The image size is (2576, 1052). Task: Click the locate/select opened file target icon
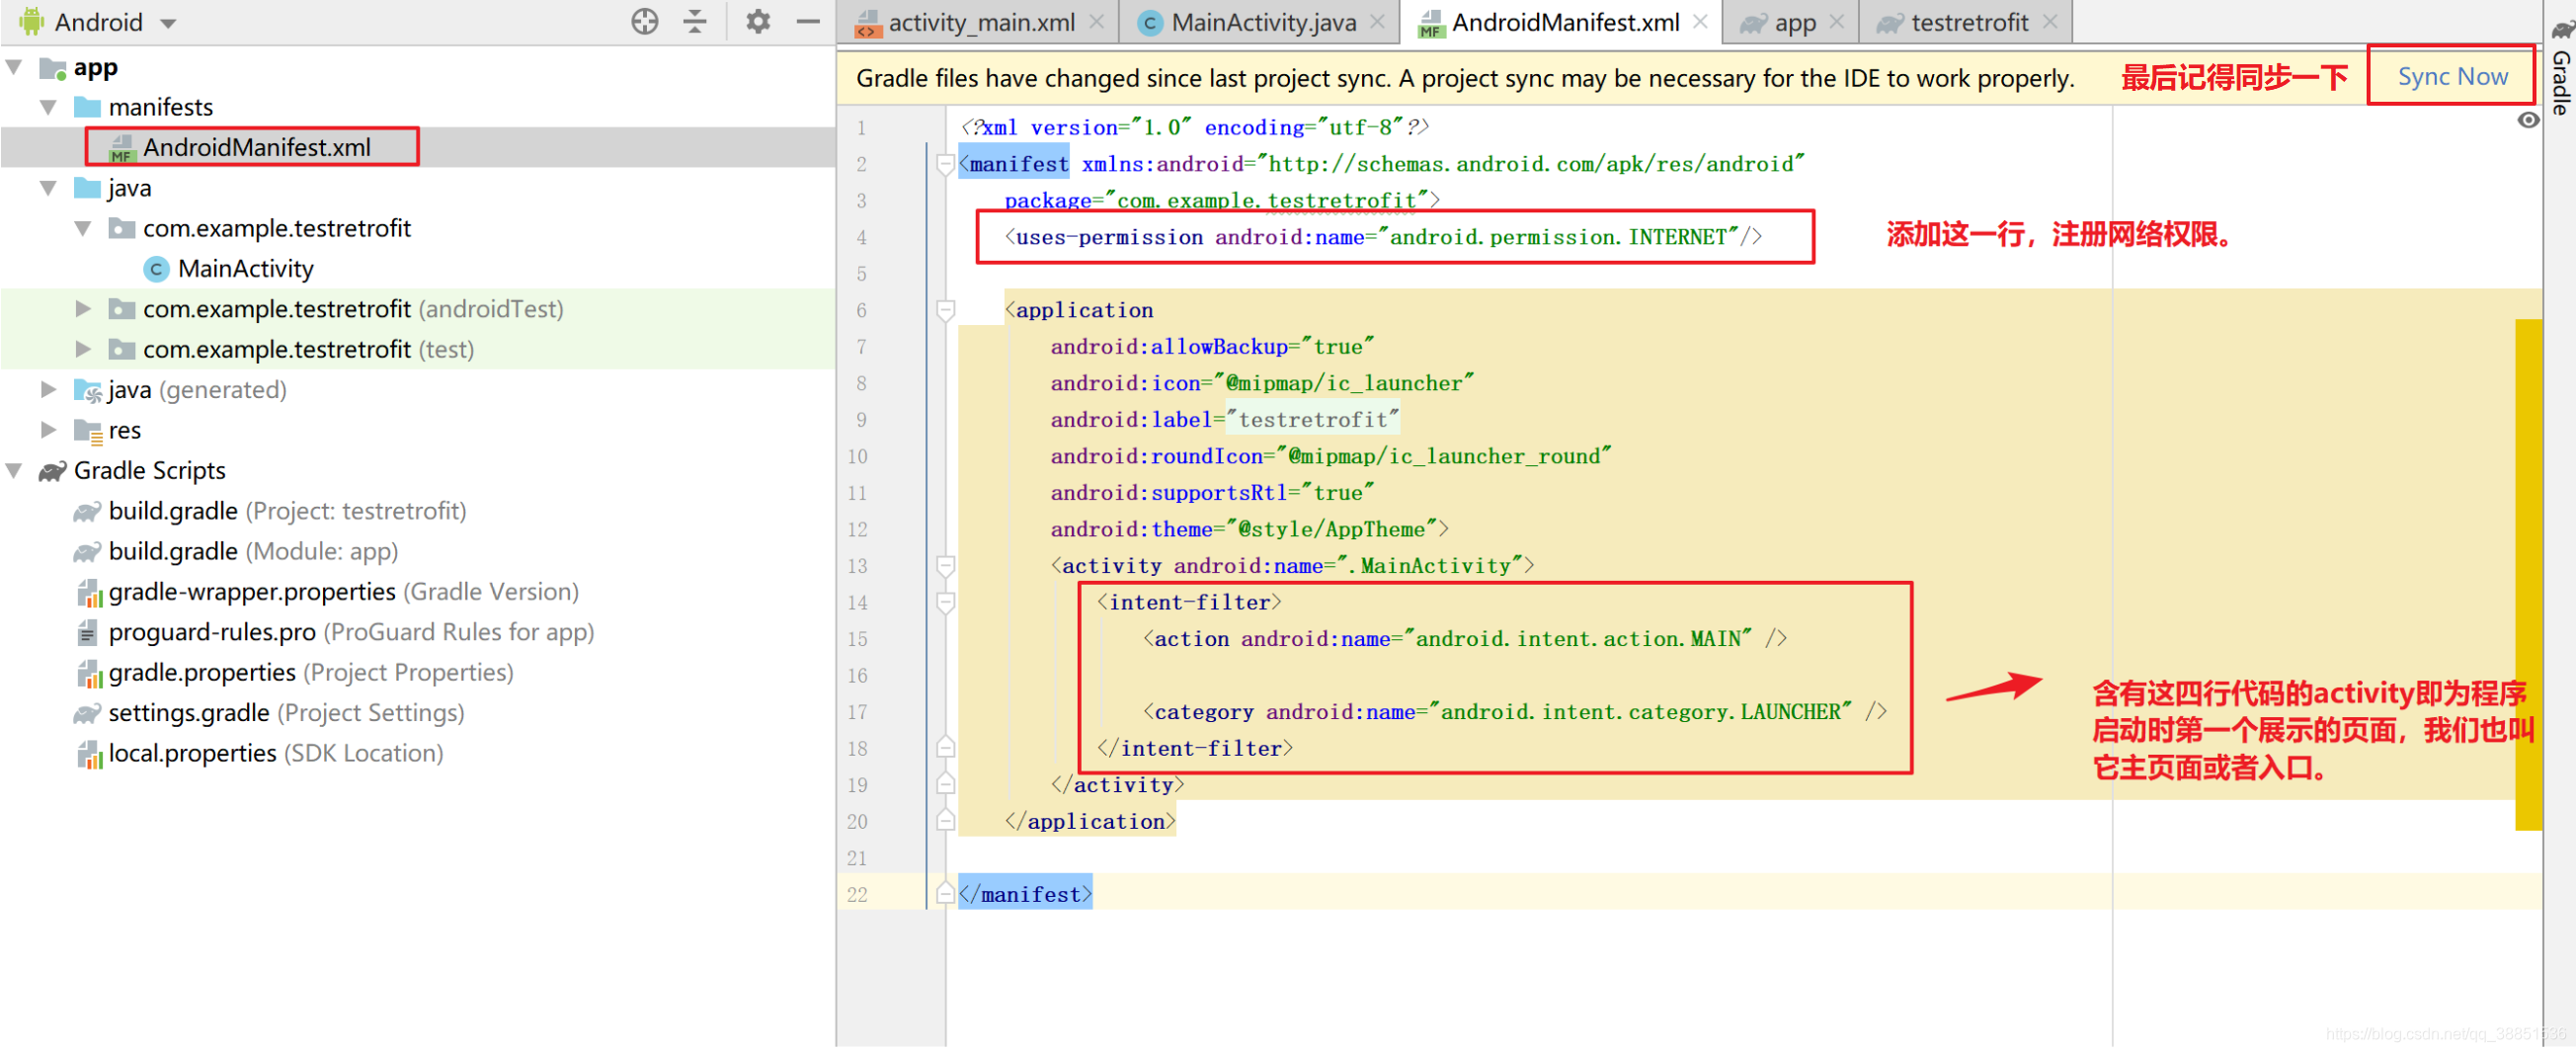point(645,21)
